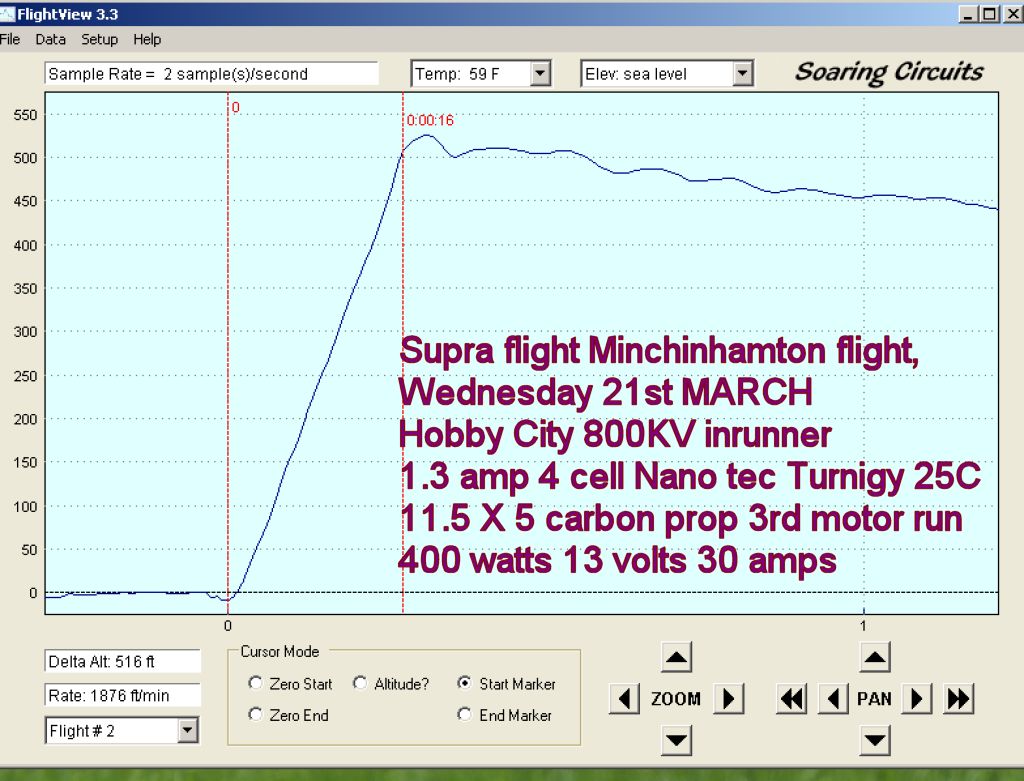
Task: Open the Elev sea level dropdown
Action: tap(742, 74)
